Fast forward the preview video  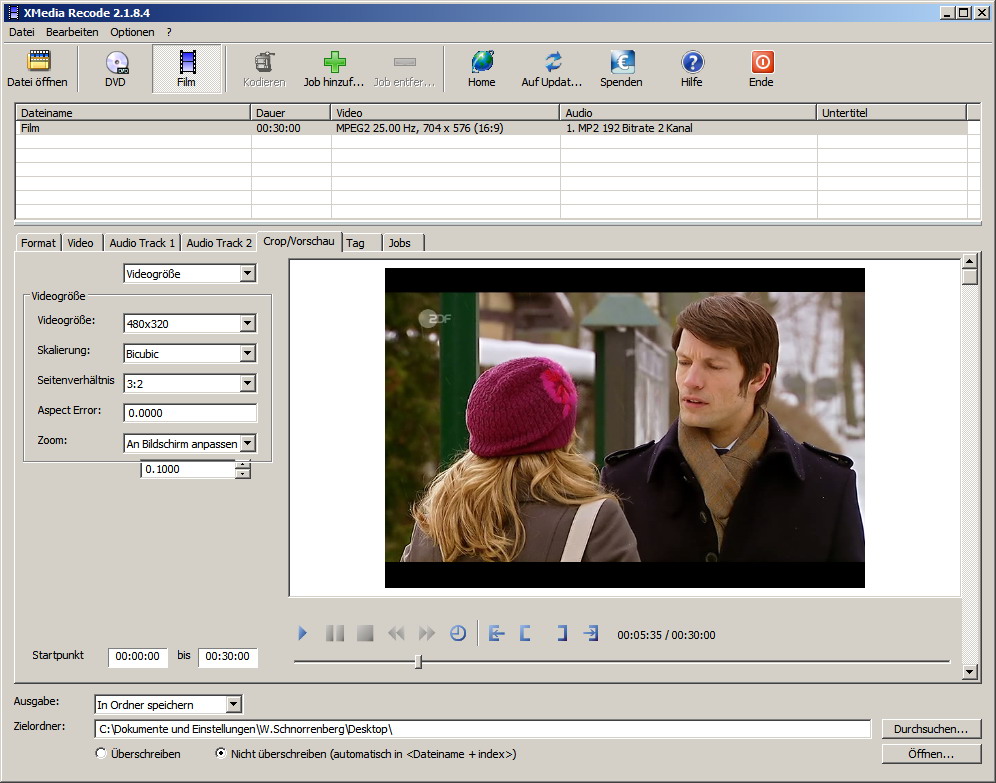(x=427, y=633)
